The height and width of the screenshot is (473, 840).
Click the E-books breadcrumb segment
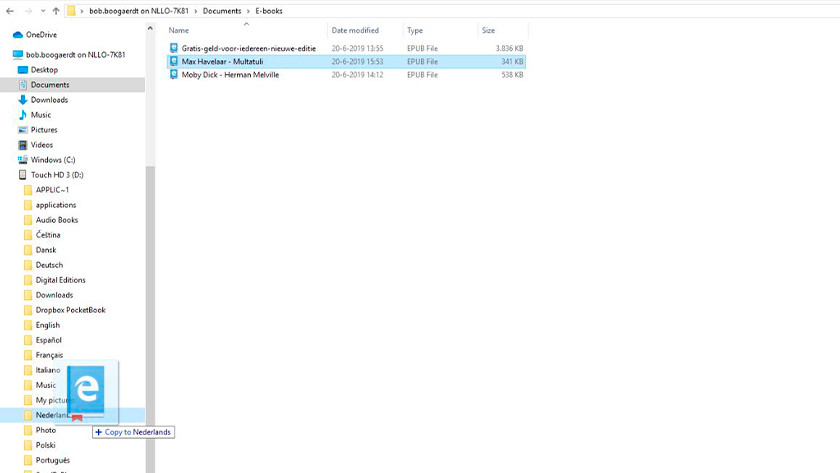click(x=269, y=11)
